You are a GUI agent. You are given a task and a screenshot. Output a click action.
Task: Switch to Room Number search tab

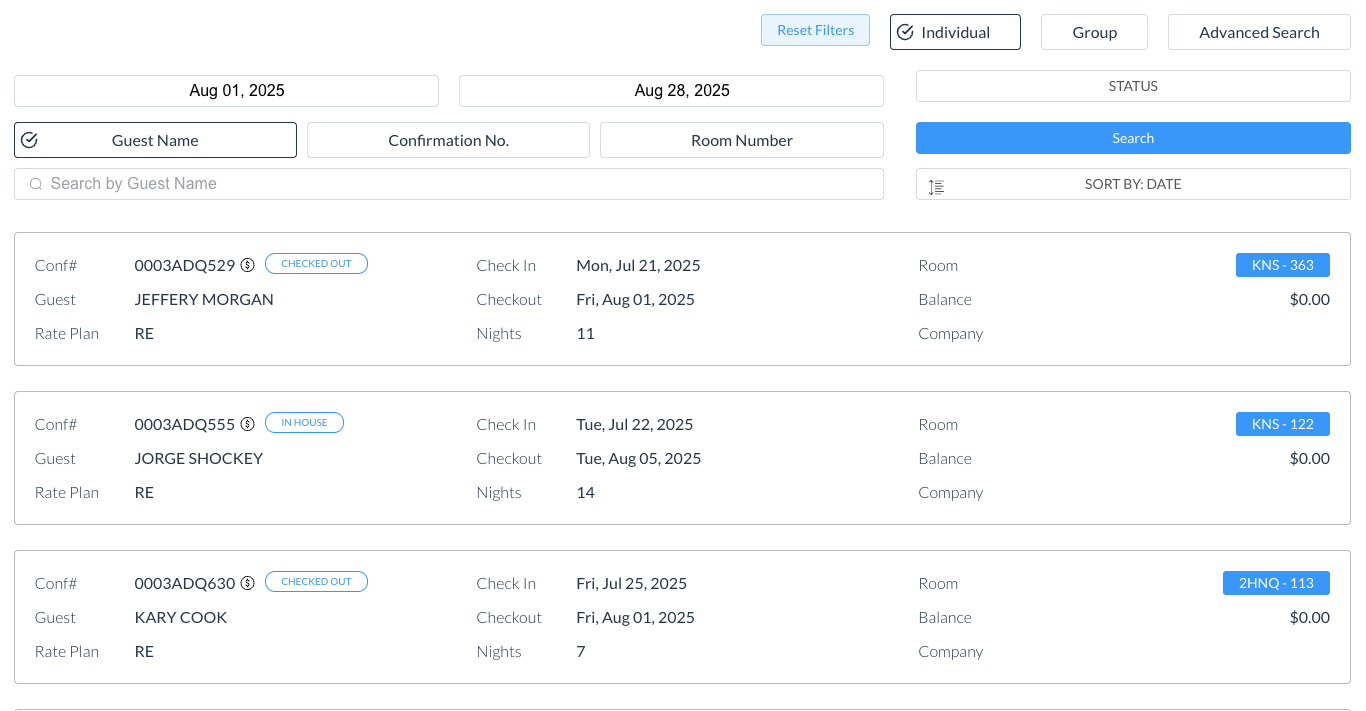tap(741, 140)
